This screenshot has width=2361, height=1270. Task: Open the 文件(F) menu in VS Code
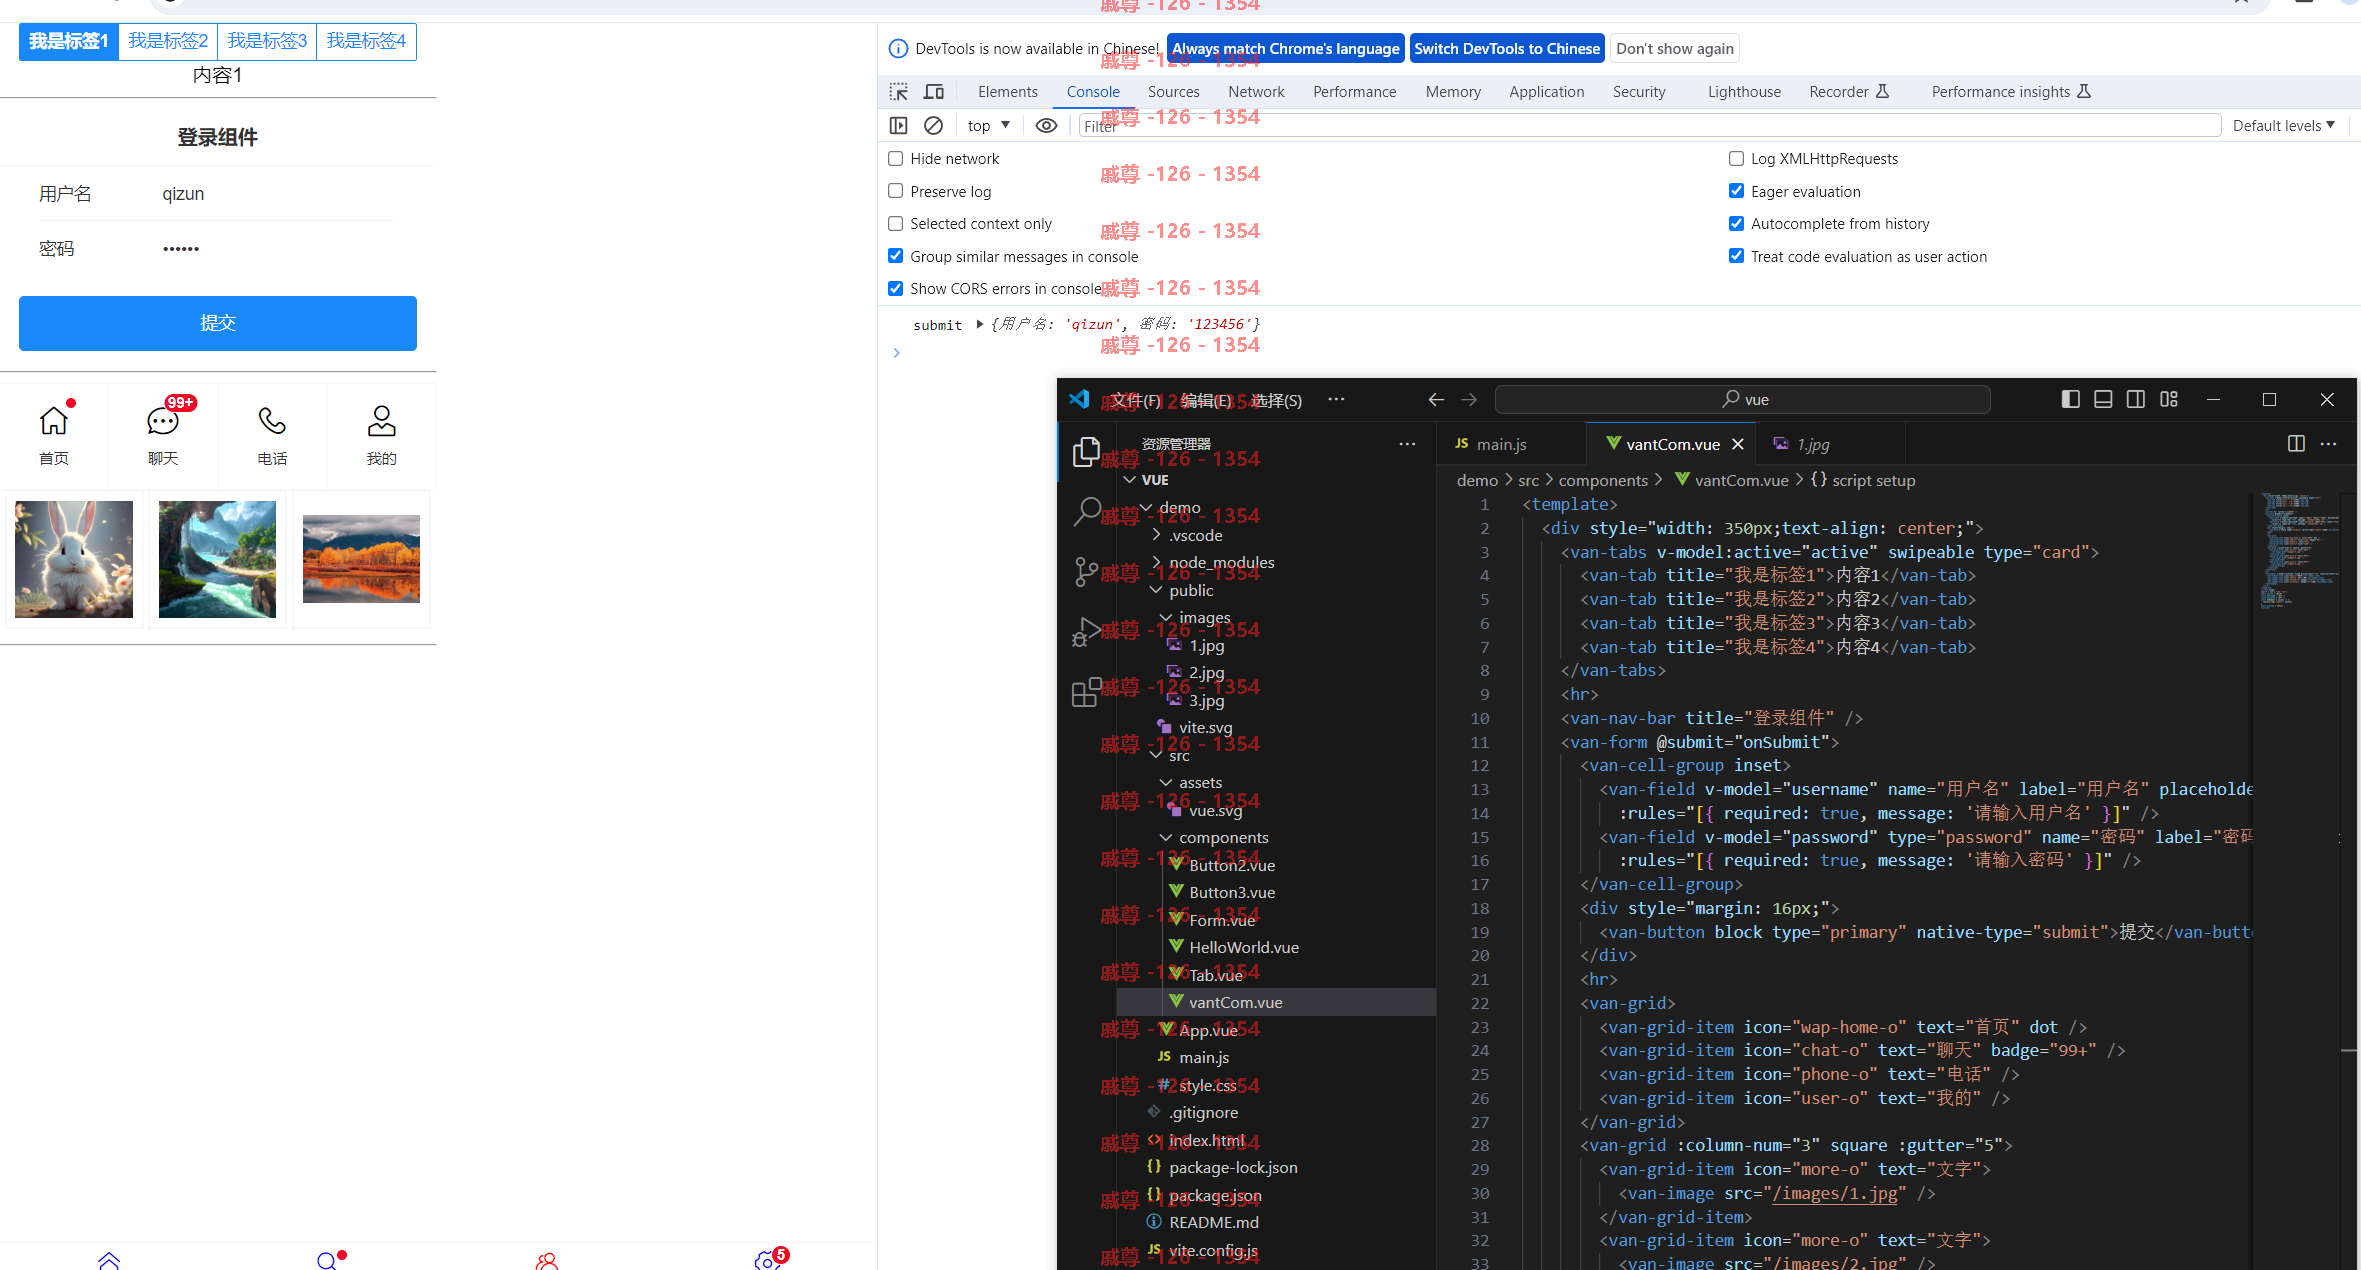1136,400
